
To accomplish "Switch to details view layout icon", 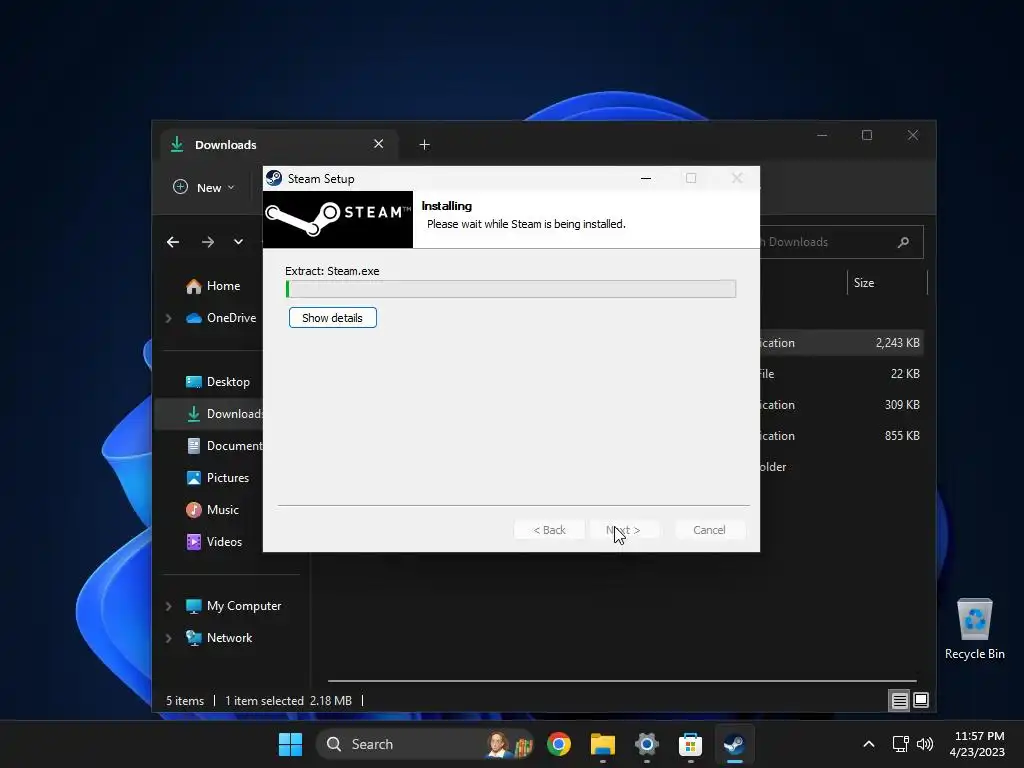I will coord(899,701).
